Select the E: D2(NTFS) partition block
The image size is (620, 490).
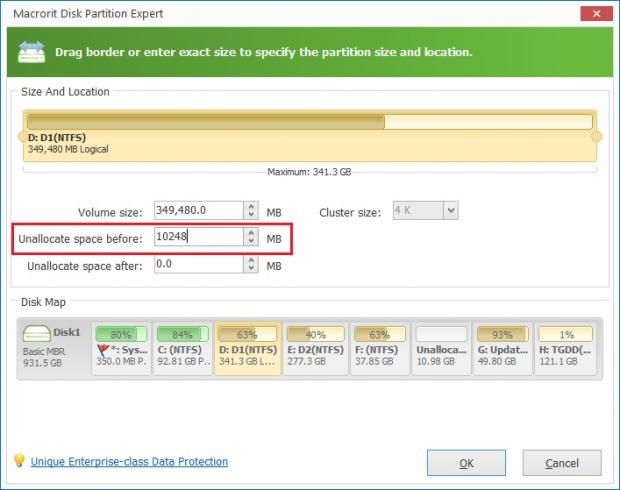(x=312, y=346)
